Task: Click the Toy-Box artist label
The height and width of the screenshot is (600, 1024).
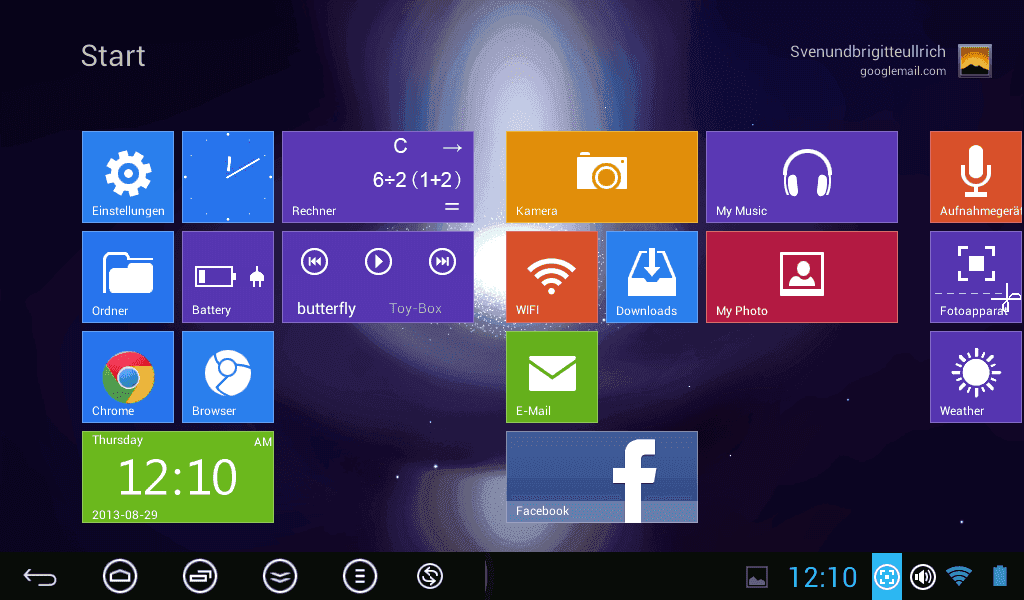Action: (415, 308)
